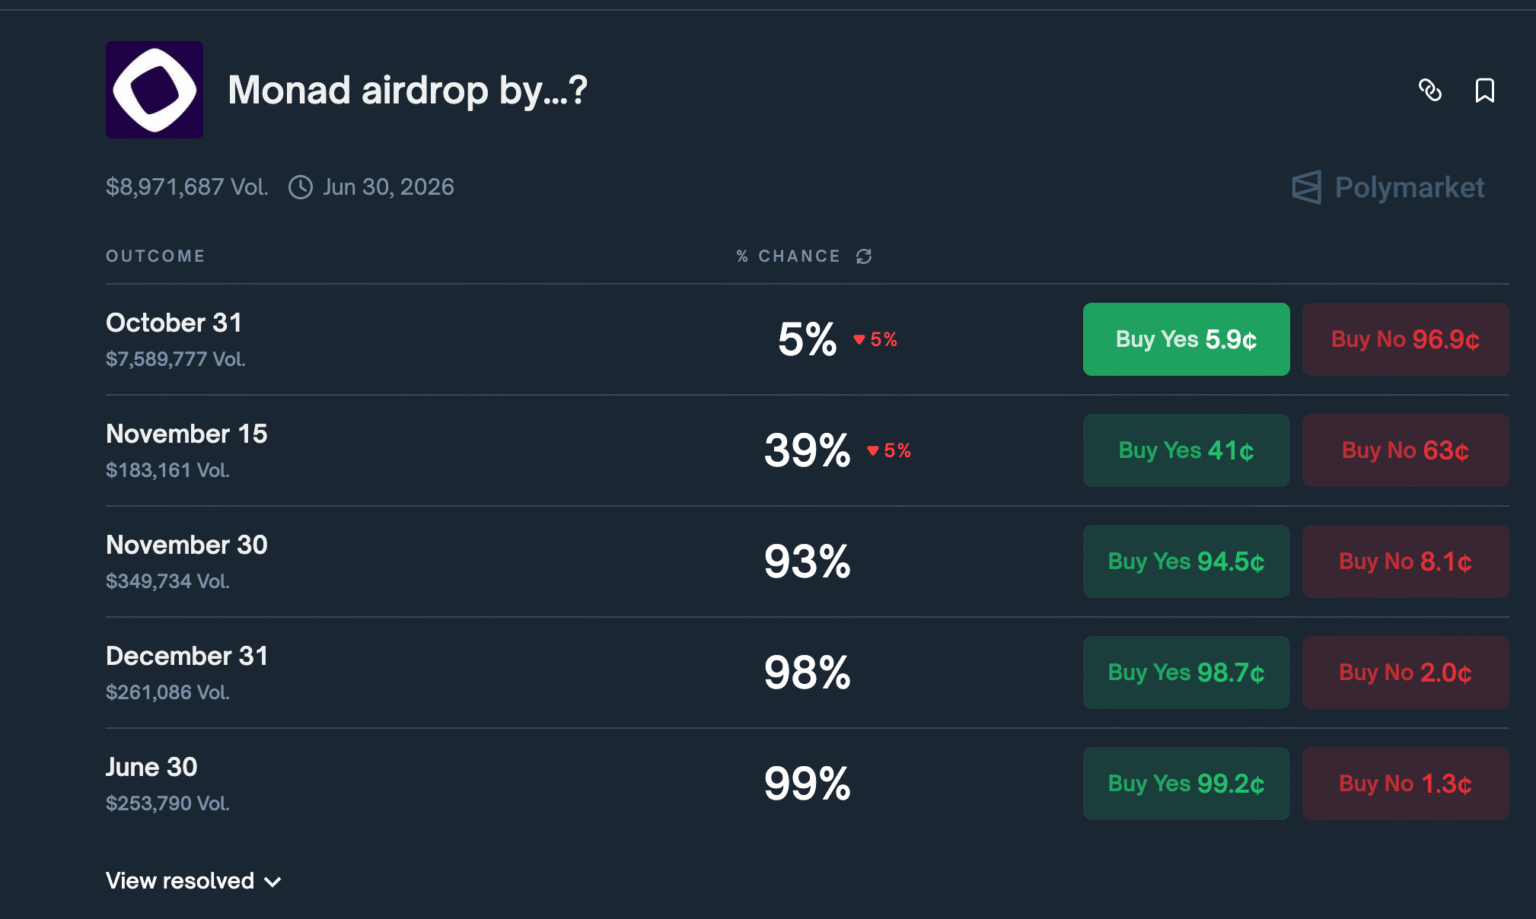This screenshot has width=1536, height=919.
Task: Click the Monad market logo
Action: pyautogui.click(x=153, y=89)
